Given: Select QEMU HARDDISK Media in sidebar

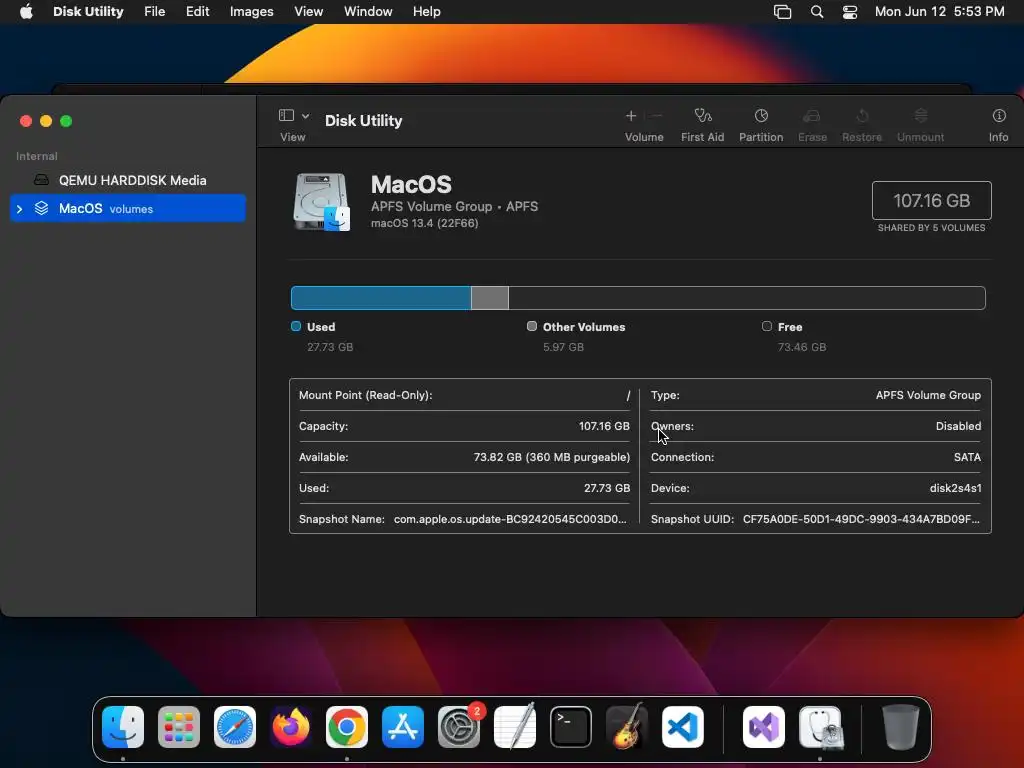Looking at the screenshot, I should click(x=128, y=180).
